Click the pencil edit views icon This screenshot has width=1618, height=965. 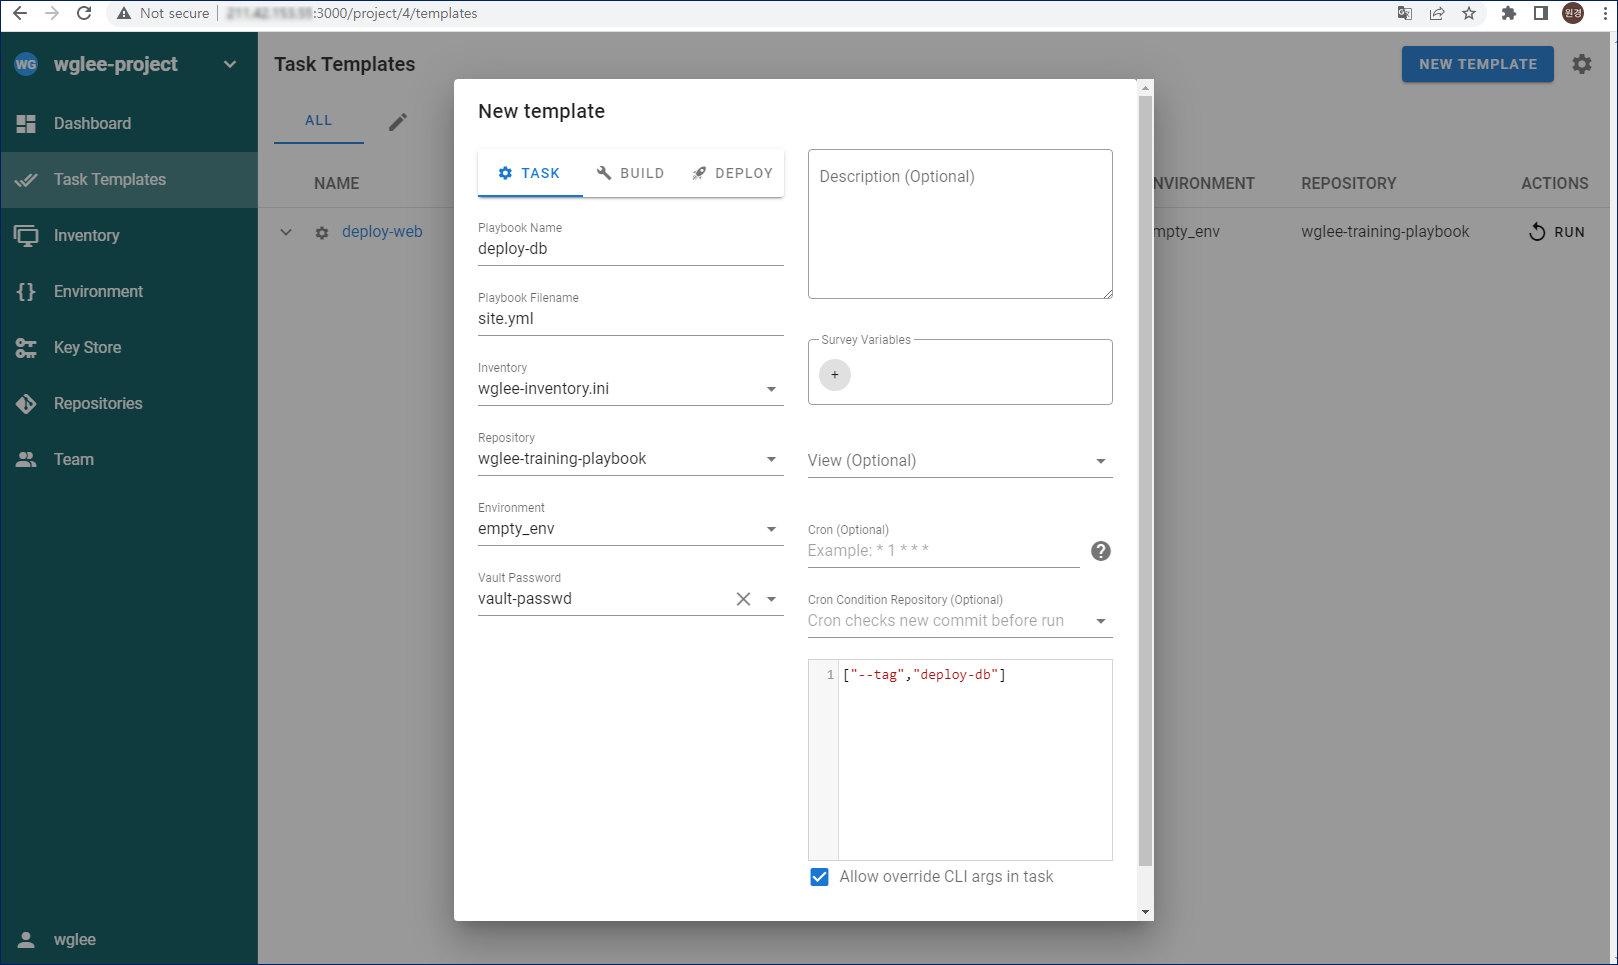(398, 122)
